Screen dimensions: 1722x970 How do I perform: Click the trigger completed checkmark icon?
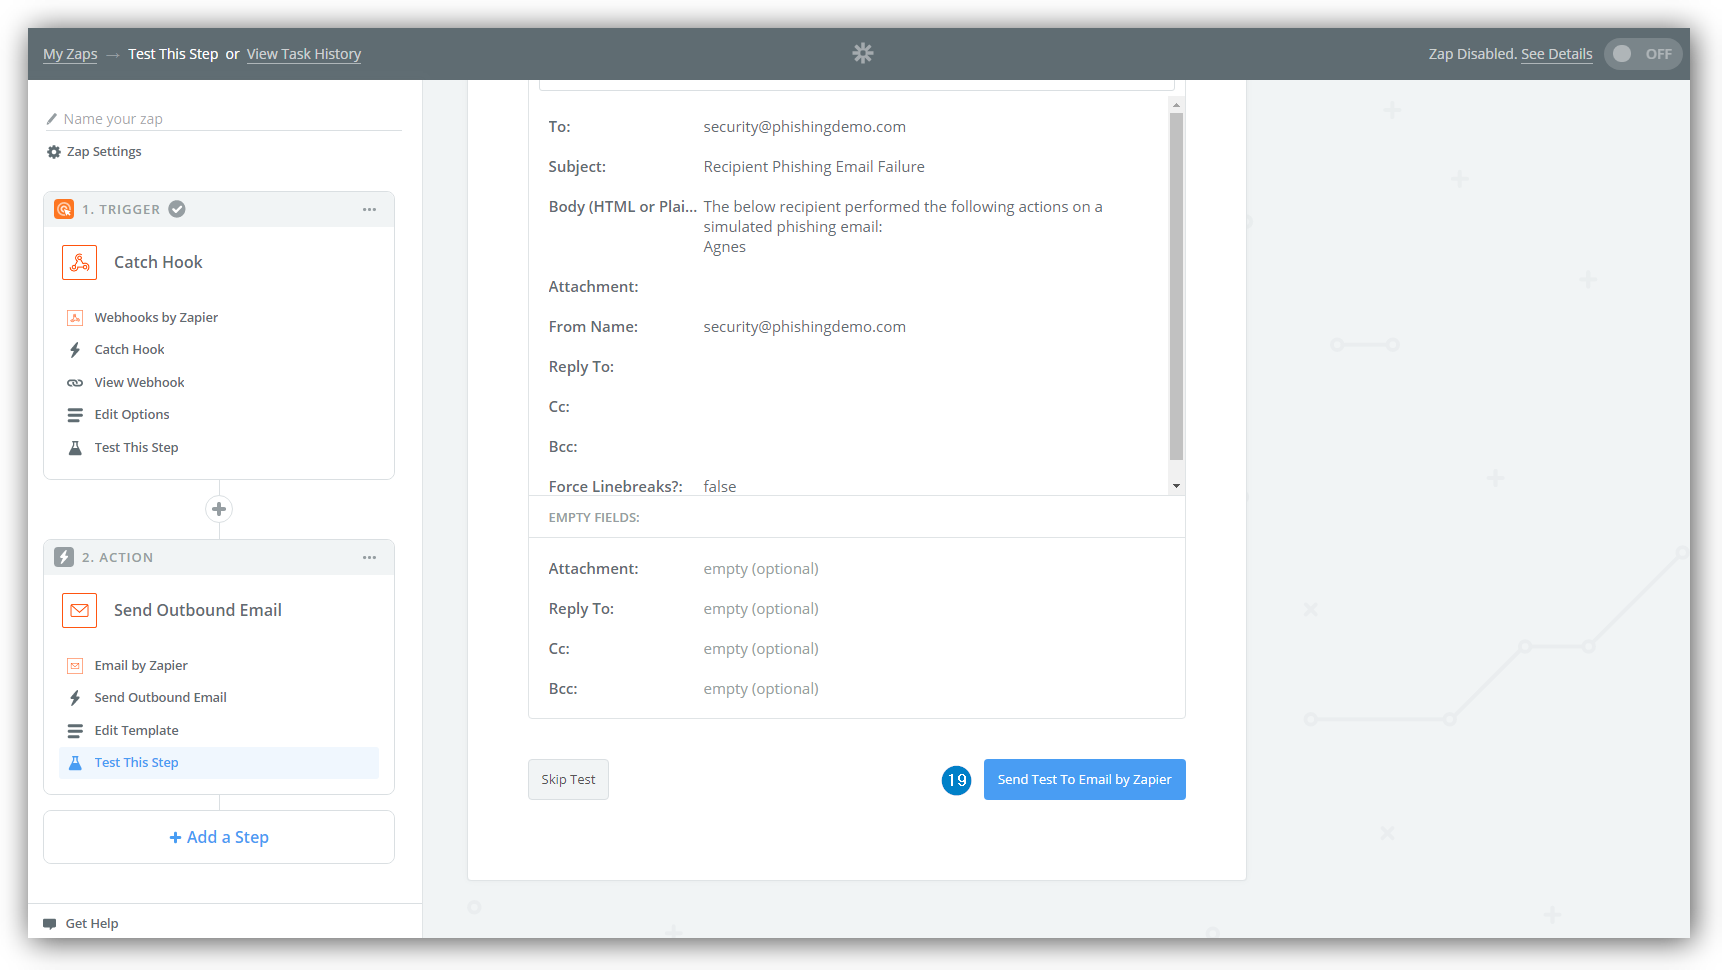click(177, 209)
